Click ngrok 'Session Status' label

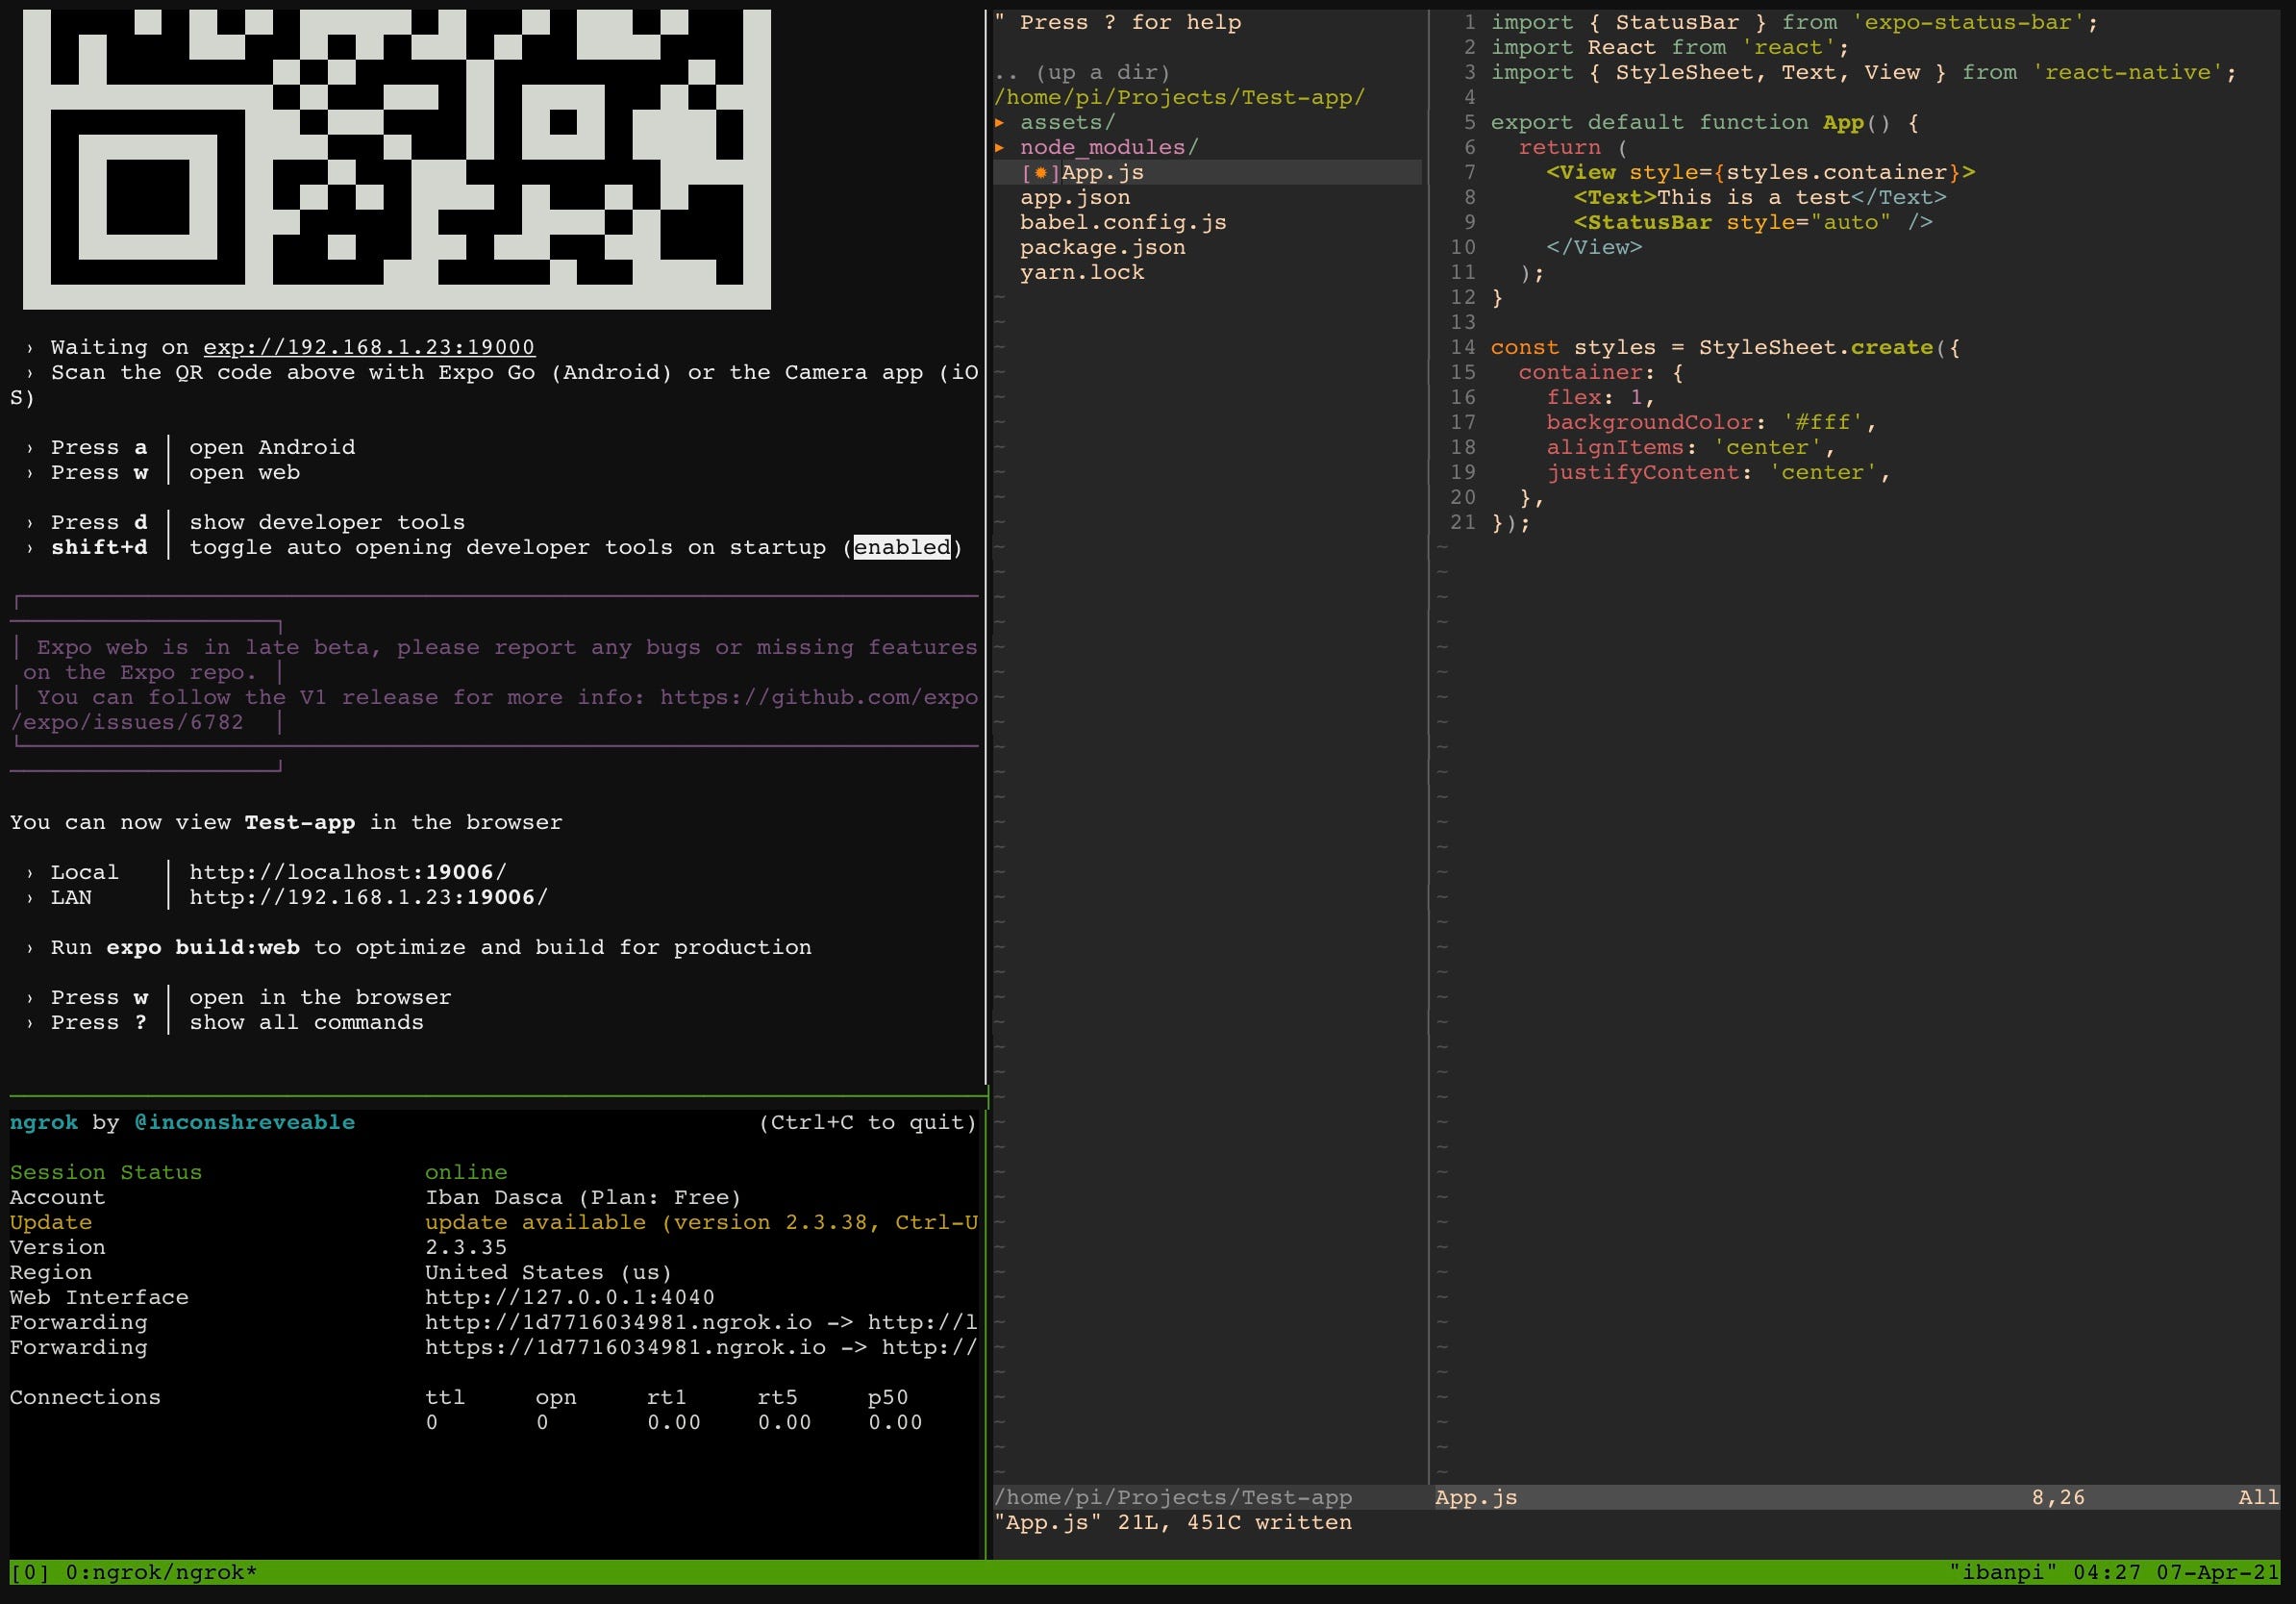pos(106,1172)
